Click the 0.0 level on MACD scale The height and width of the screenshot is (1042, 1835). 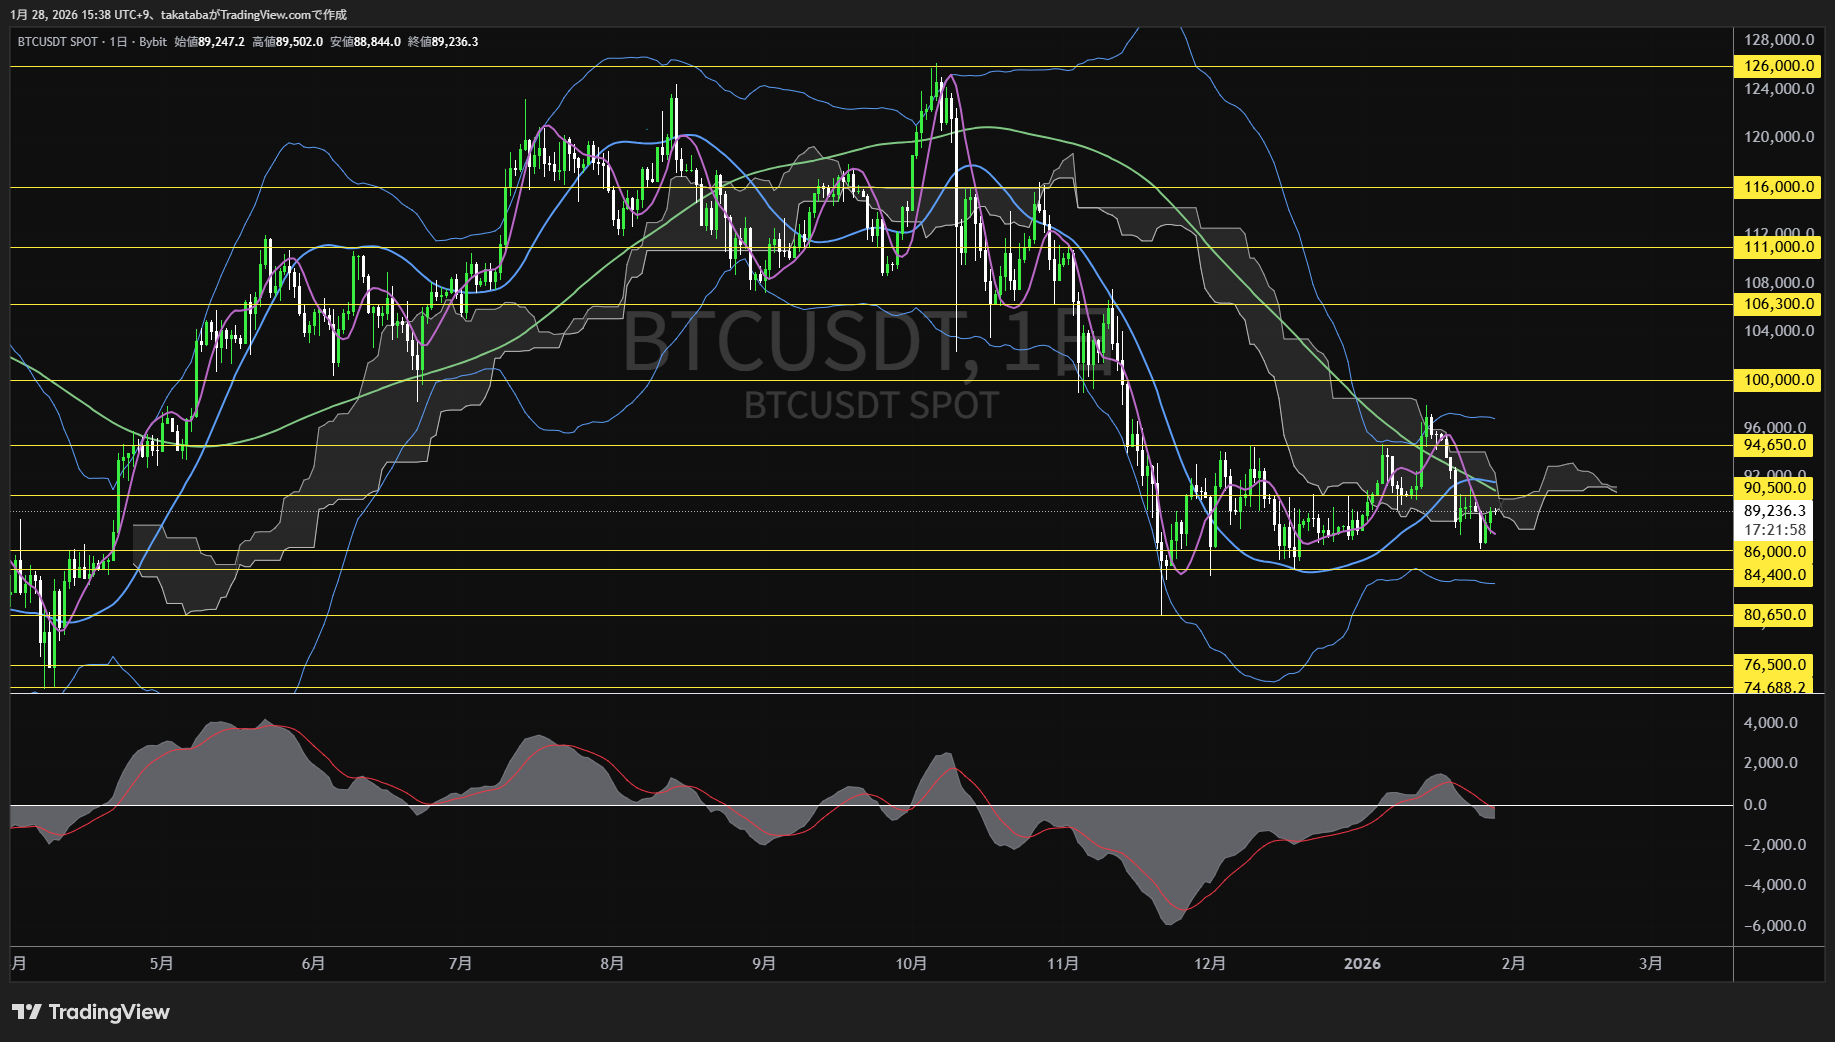tap(1755, 805)
